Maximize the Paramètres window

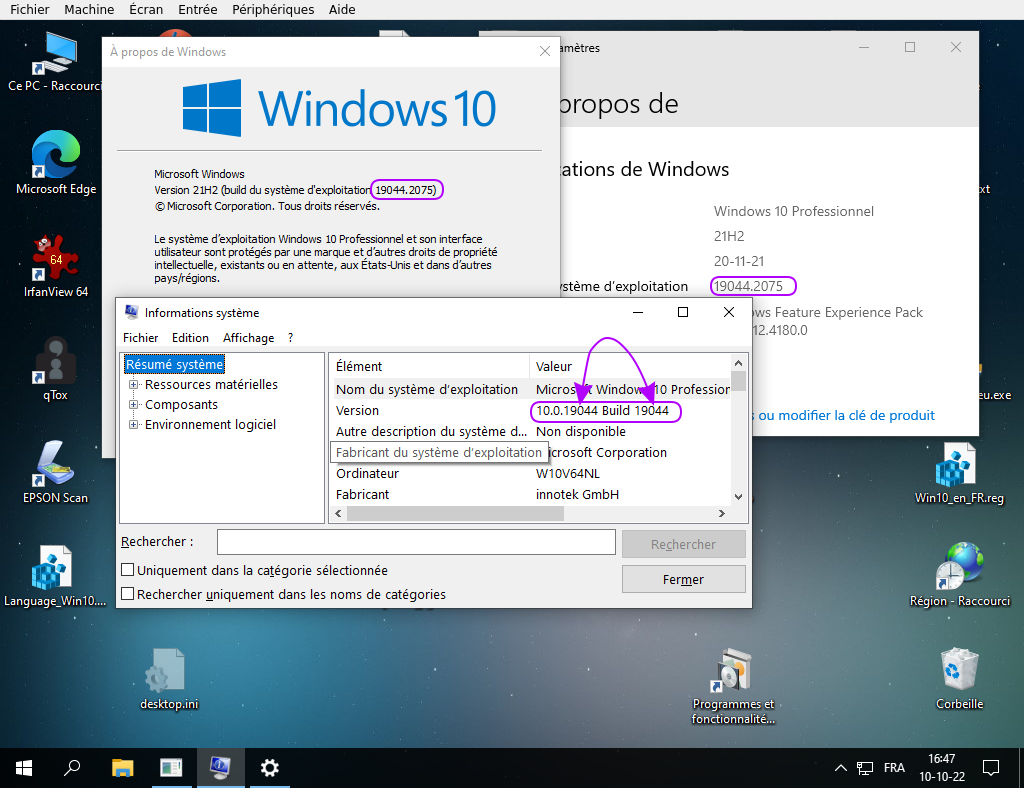point(910,47)
